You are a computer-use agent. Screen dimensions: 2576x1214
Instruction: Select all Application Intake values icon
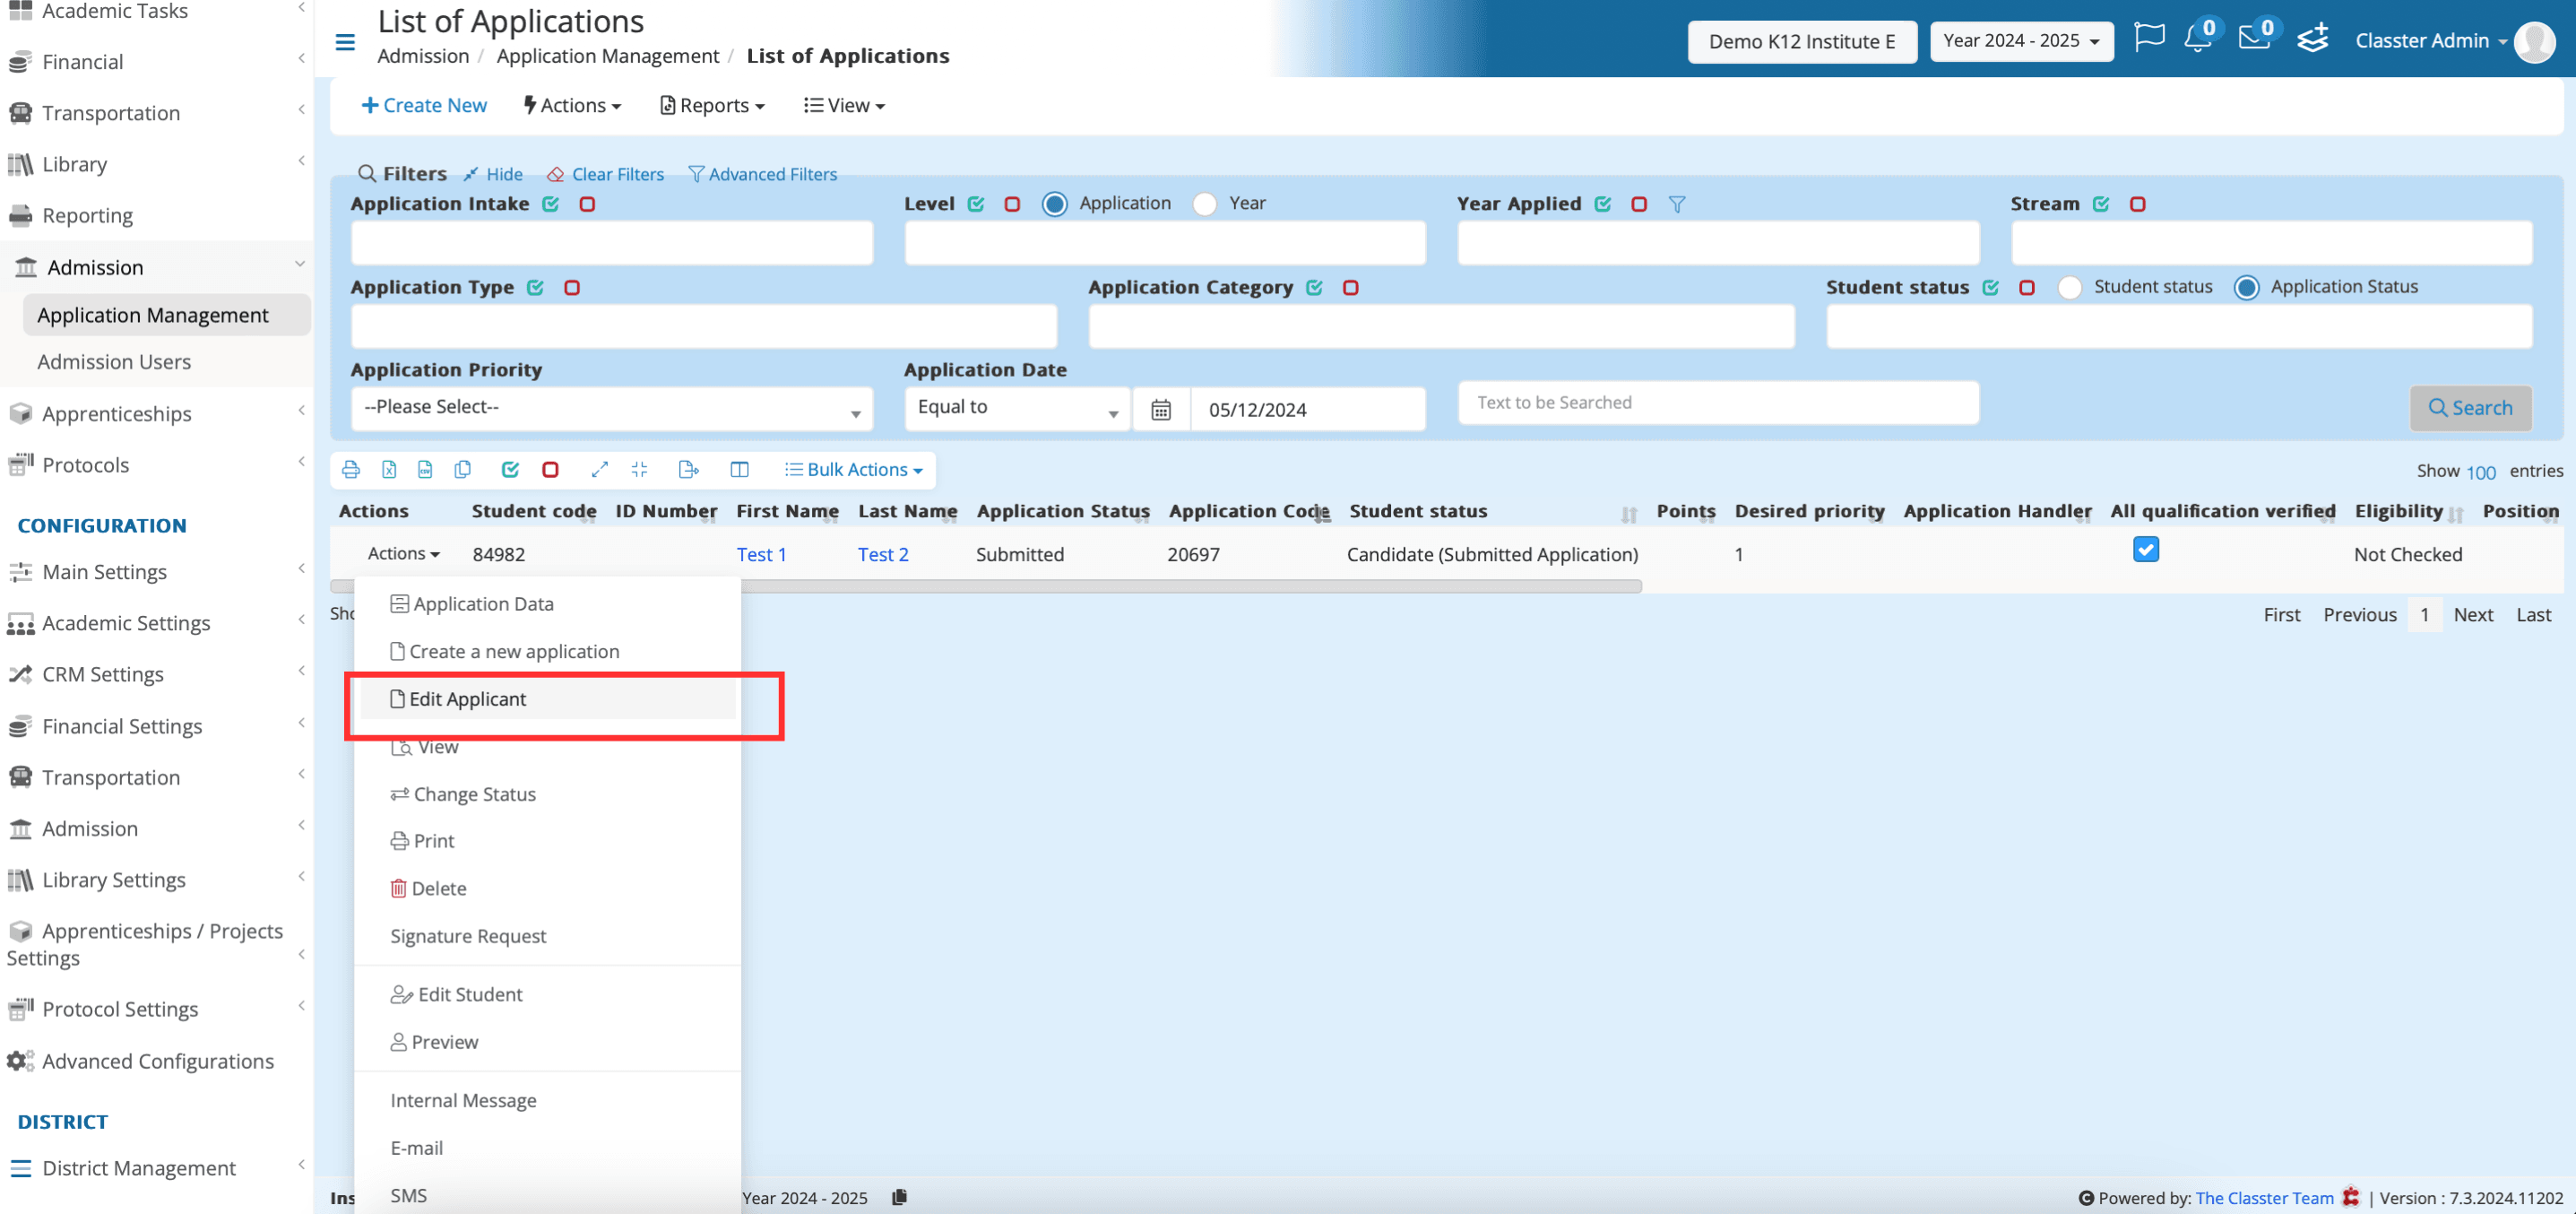click(x=550, y=204)
